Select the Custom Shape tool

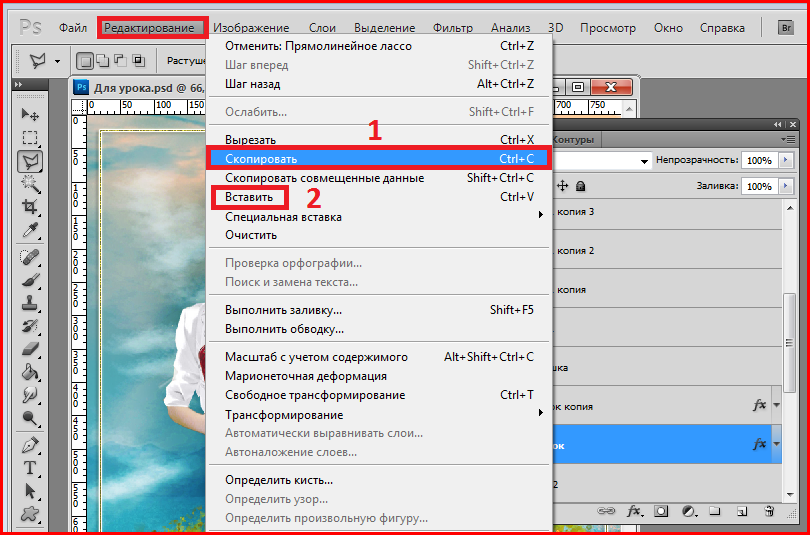pos(30,514)
